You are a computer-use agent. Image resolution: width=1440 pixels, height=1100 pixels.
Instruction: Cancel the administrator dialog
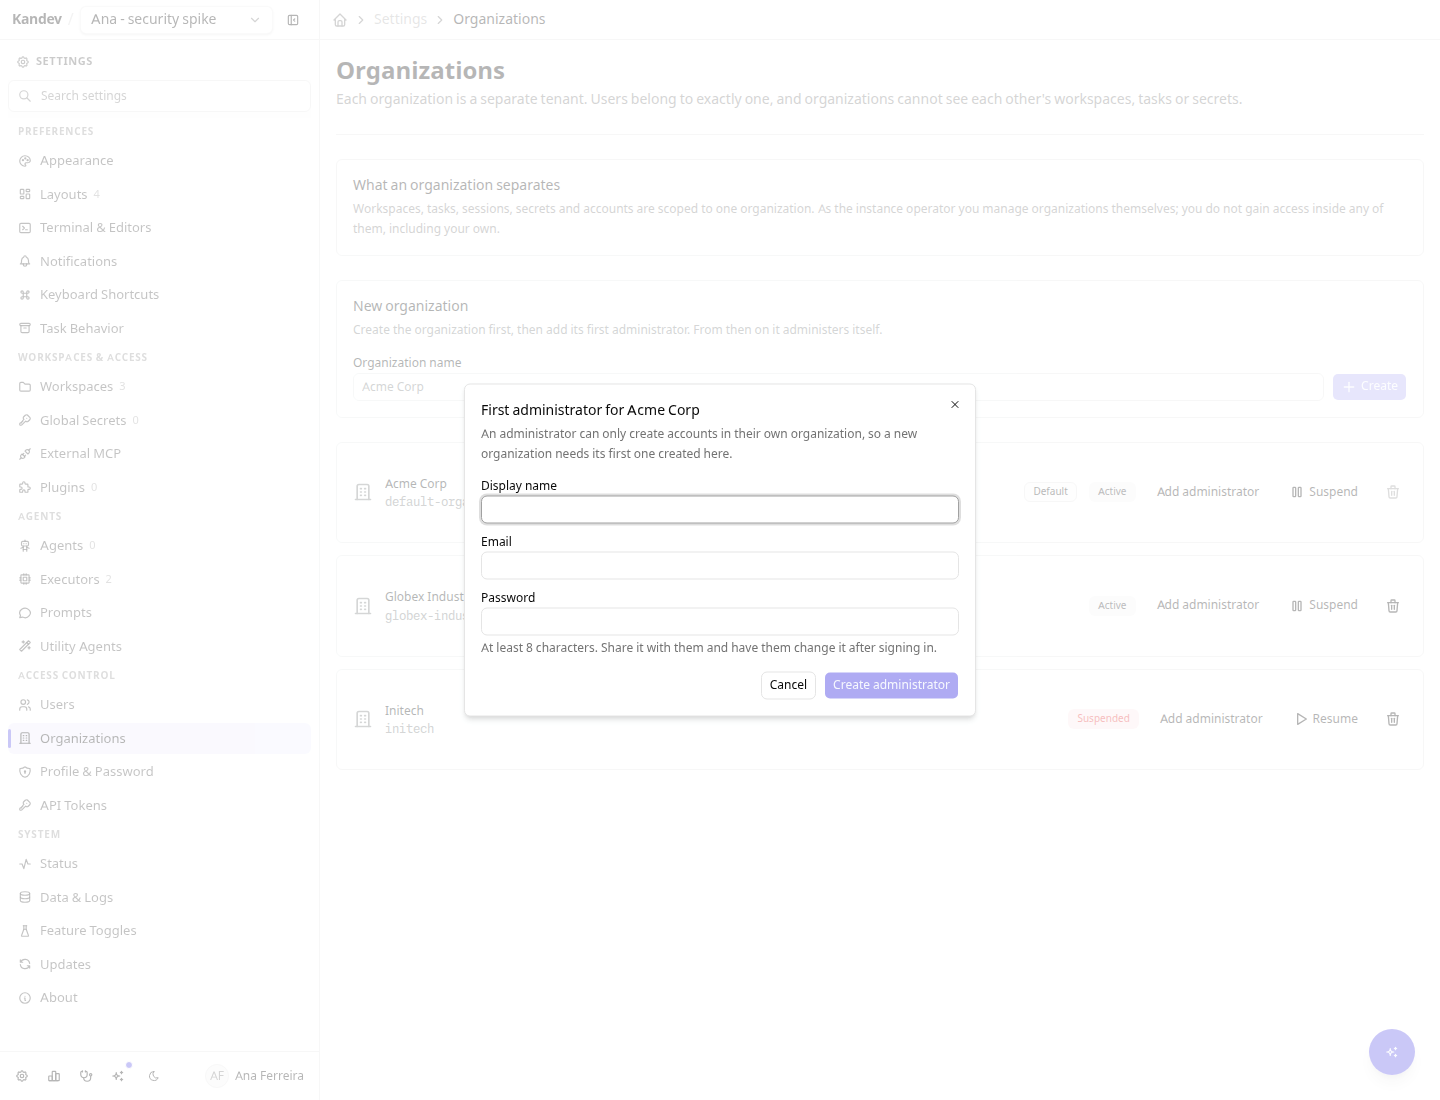click(788, 685)
